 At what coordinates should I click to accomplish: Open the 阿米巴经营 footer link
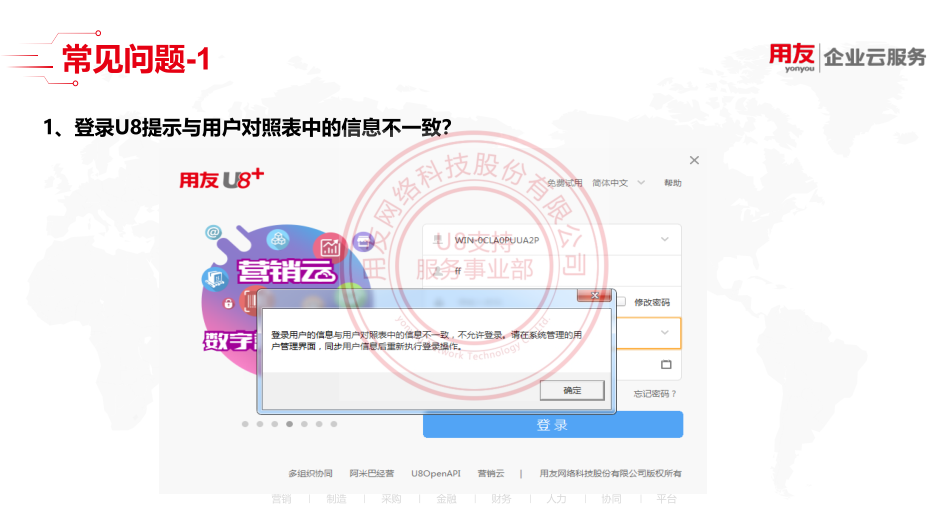pyautogui.click(x=372, y=473)
